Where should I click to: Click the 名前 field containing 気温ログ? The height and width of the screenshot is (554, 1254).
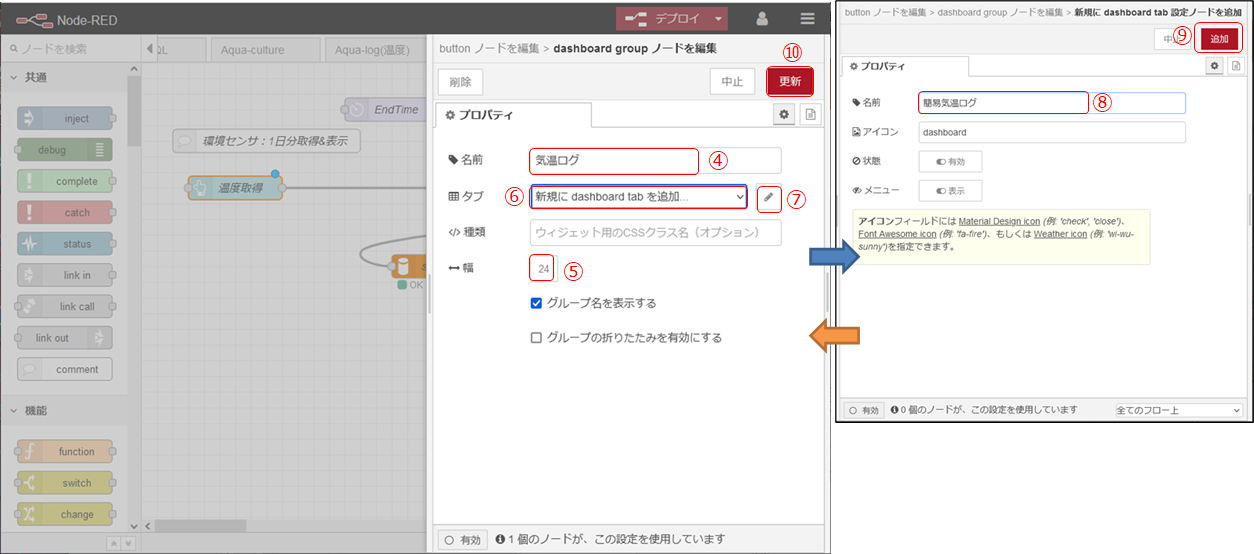pyautogui.click(x=613, y=160)
